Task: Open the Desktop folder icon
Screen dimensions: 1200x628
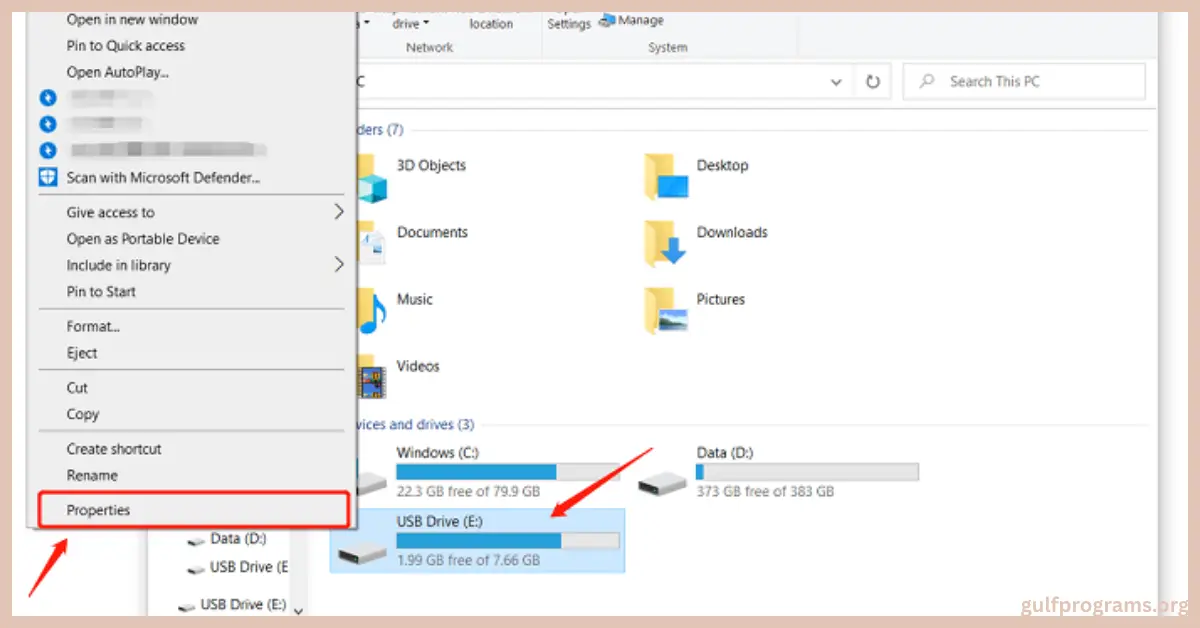Action: (x=666, y=177)
